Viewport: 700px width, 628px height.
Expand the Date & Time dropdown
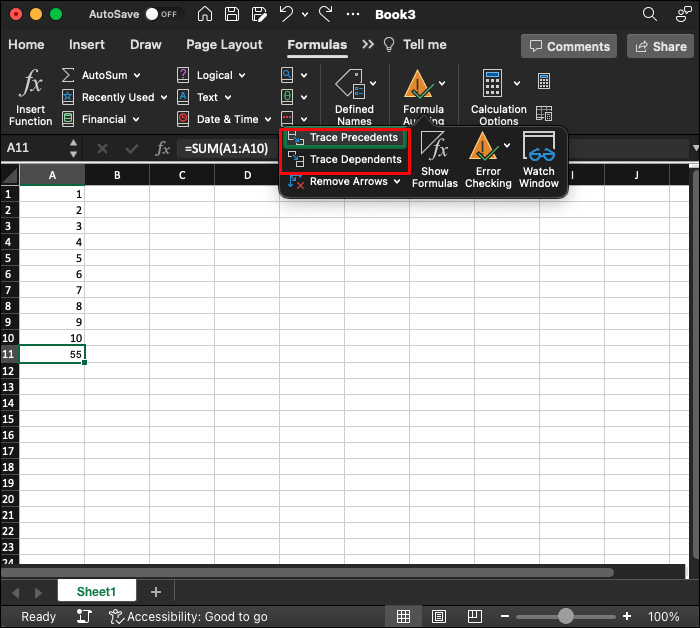(265, 119)
